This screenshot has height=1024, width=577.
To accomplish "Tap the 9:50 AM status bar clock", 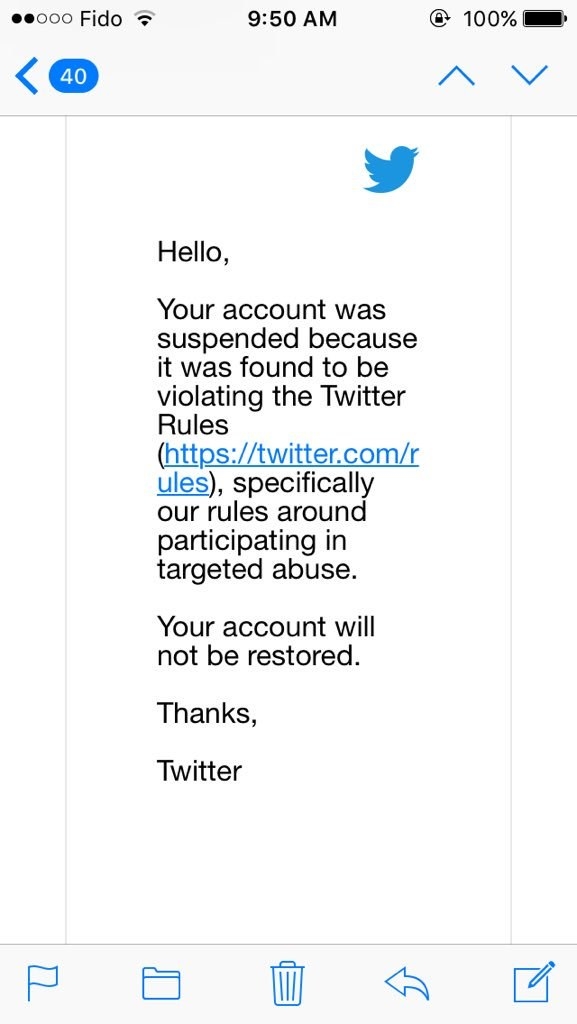I will point(292,19).
